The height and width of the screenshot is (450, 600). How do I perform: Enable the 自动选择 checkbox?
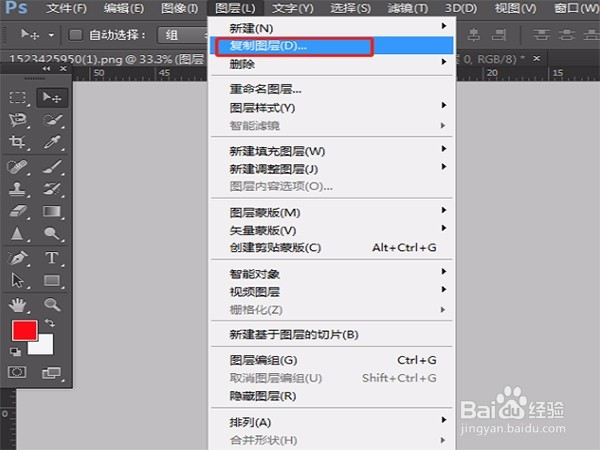click(x=75, y=35)
